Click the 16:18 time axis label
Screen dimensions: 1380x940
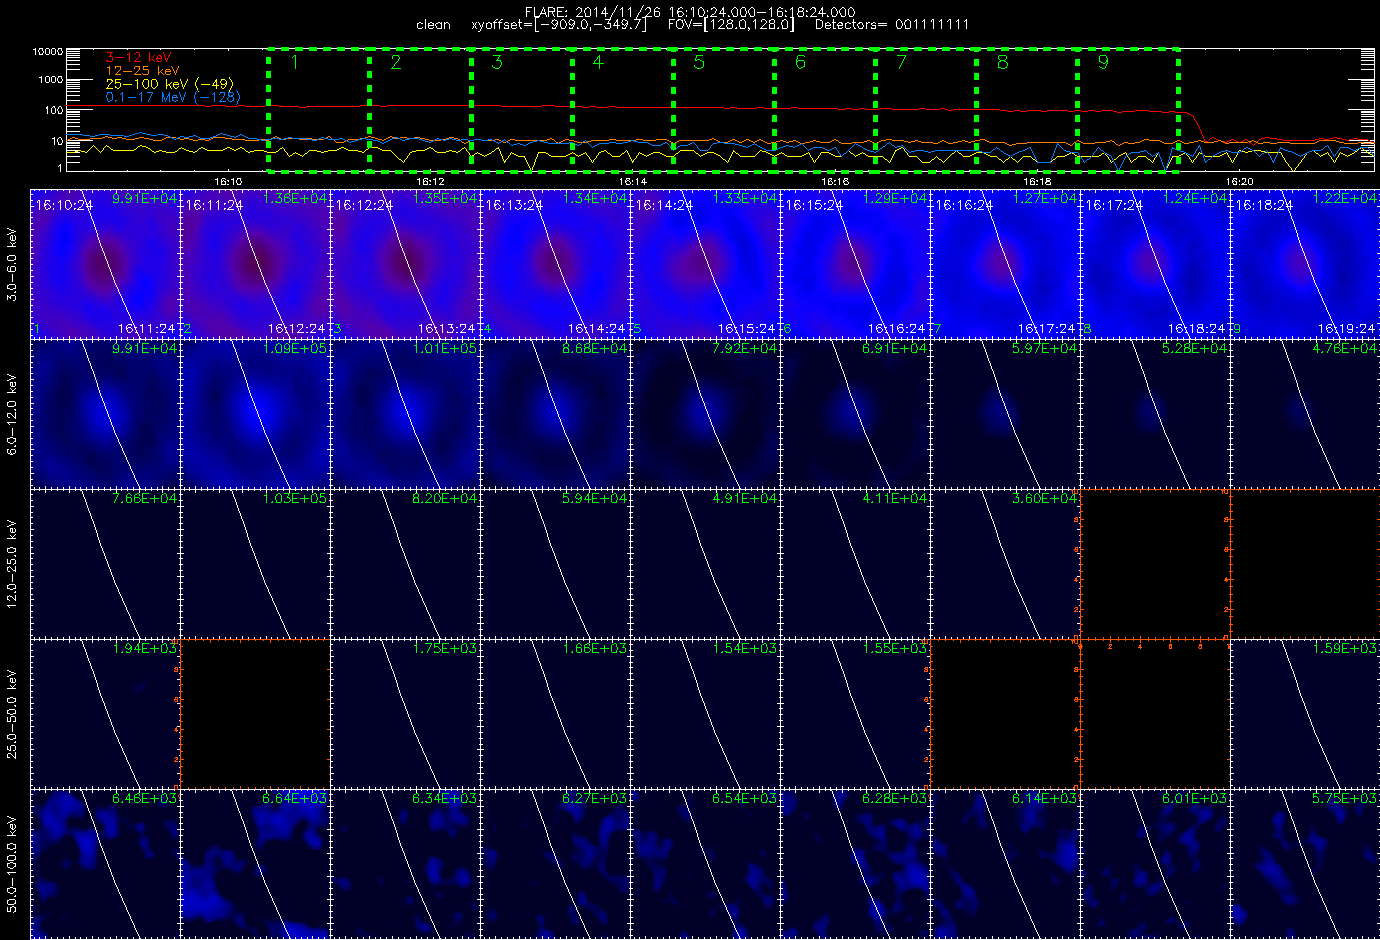1037,181
